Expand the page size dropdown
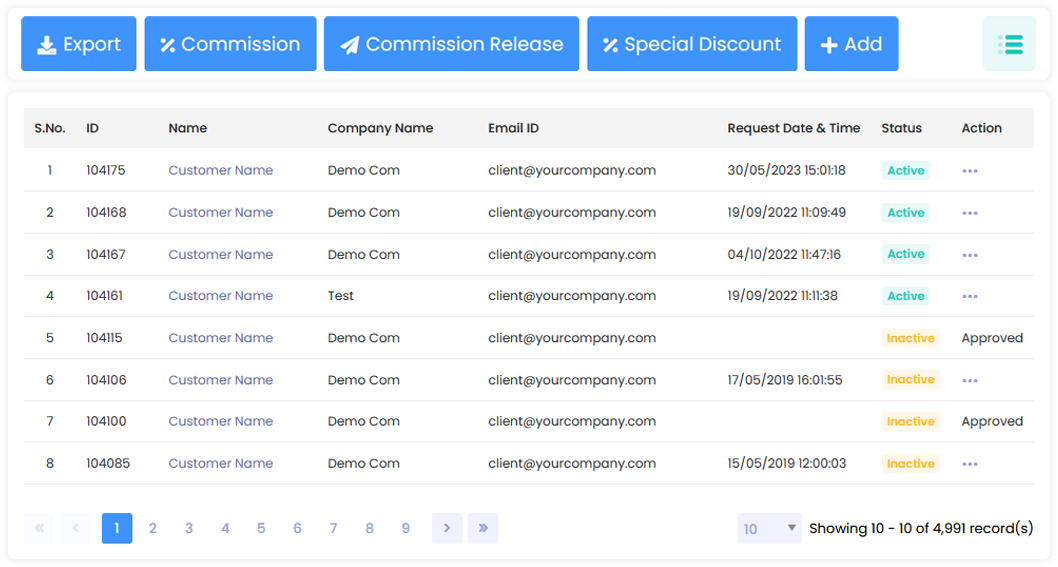 pyautogui.click(x=769, y=529)
